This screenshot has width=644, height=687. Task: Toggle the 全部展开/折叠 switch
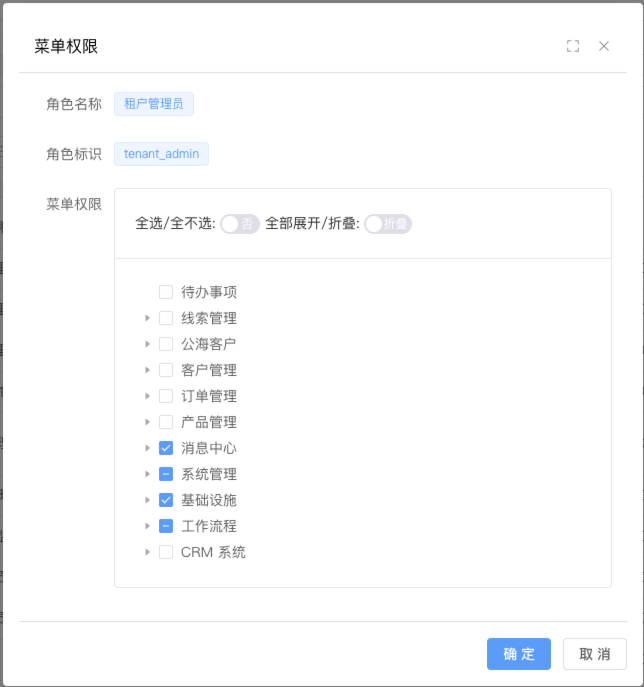[x=388, y=224]
